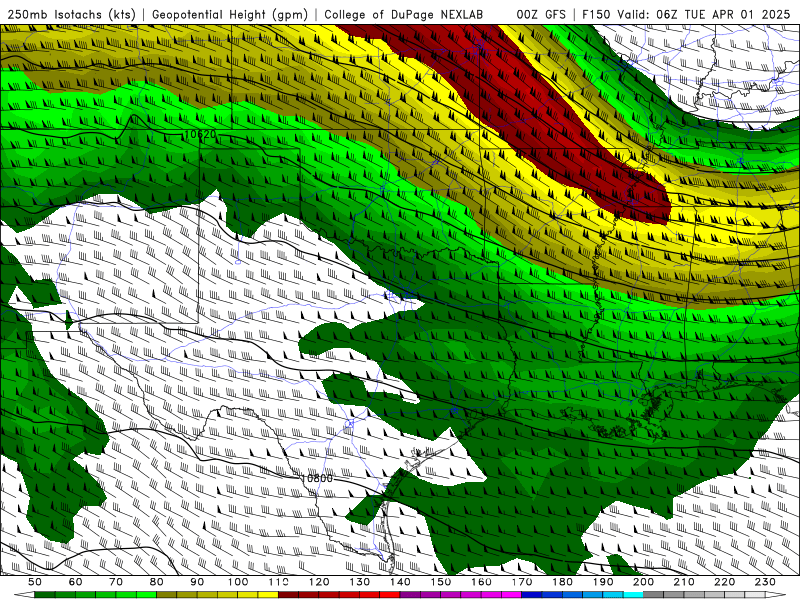The height and width of the screenshot is (600, 800).
Task: Click the 220 knot scale label
Action: click(x=724, y=582)
